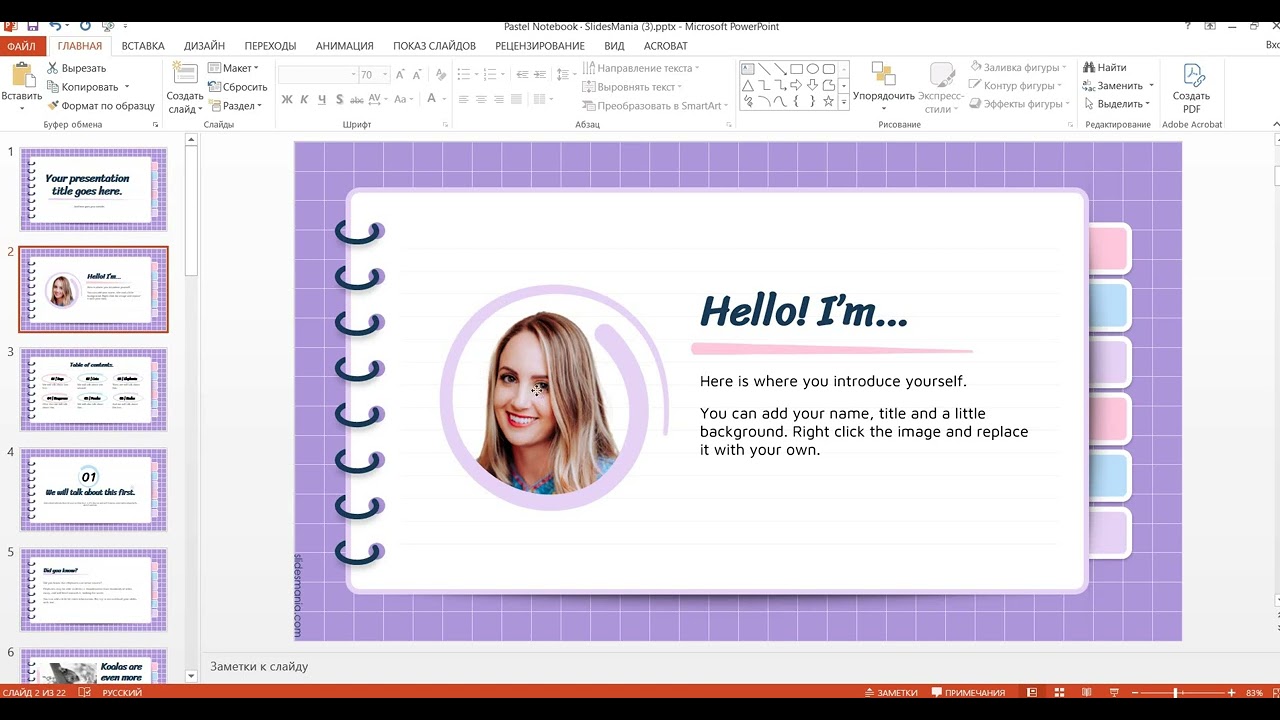Expand the shapes gallery more arrow
1280x720 pixels.
[844, 102]
